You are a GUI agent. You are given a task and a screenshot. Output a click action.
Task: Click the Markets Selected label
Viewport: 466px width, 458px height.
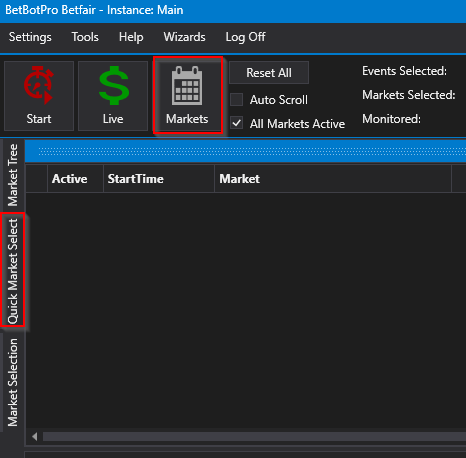[x=409, y=95]
